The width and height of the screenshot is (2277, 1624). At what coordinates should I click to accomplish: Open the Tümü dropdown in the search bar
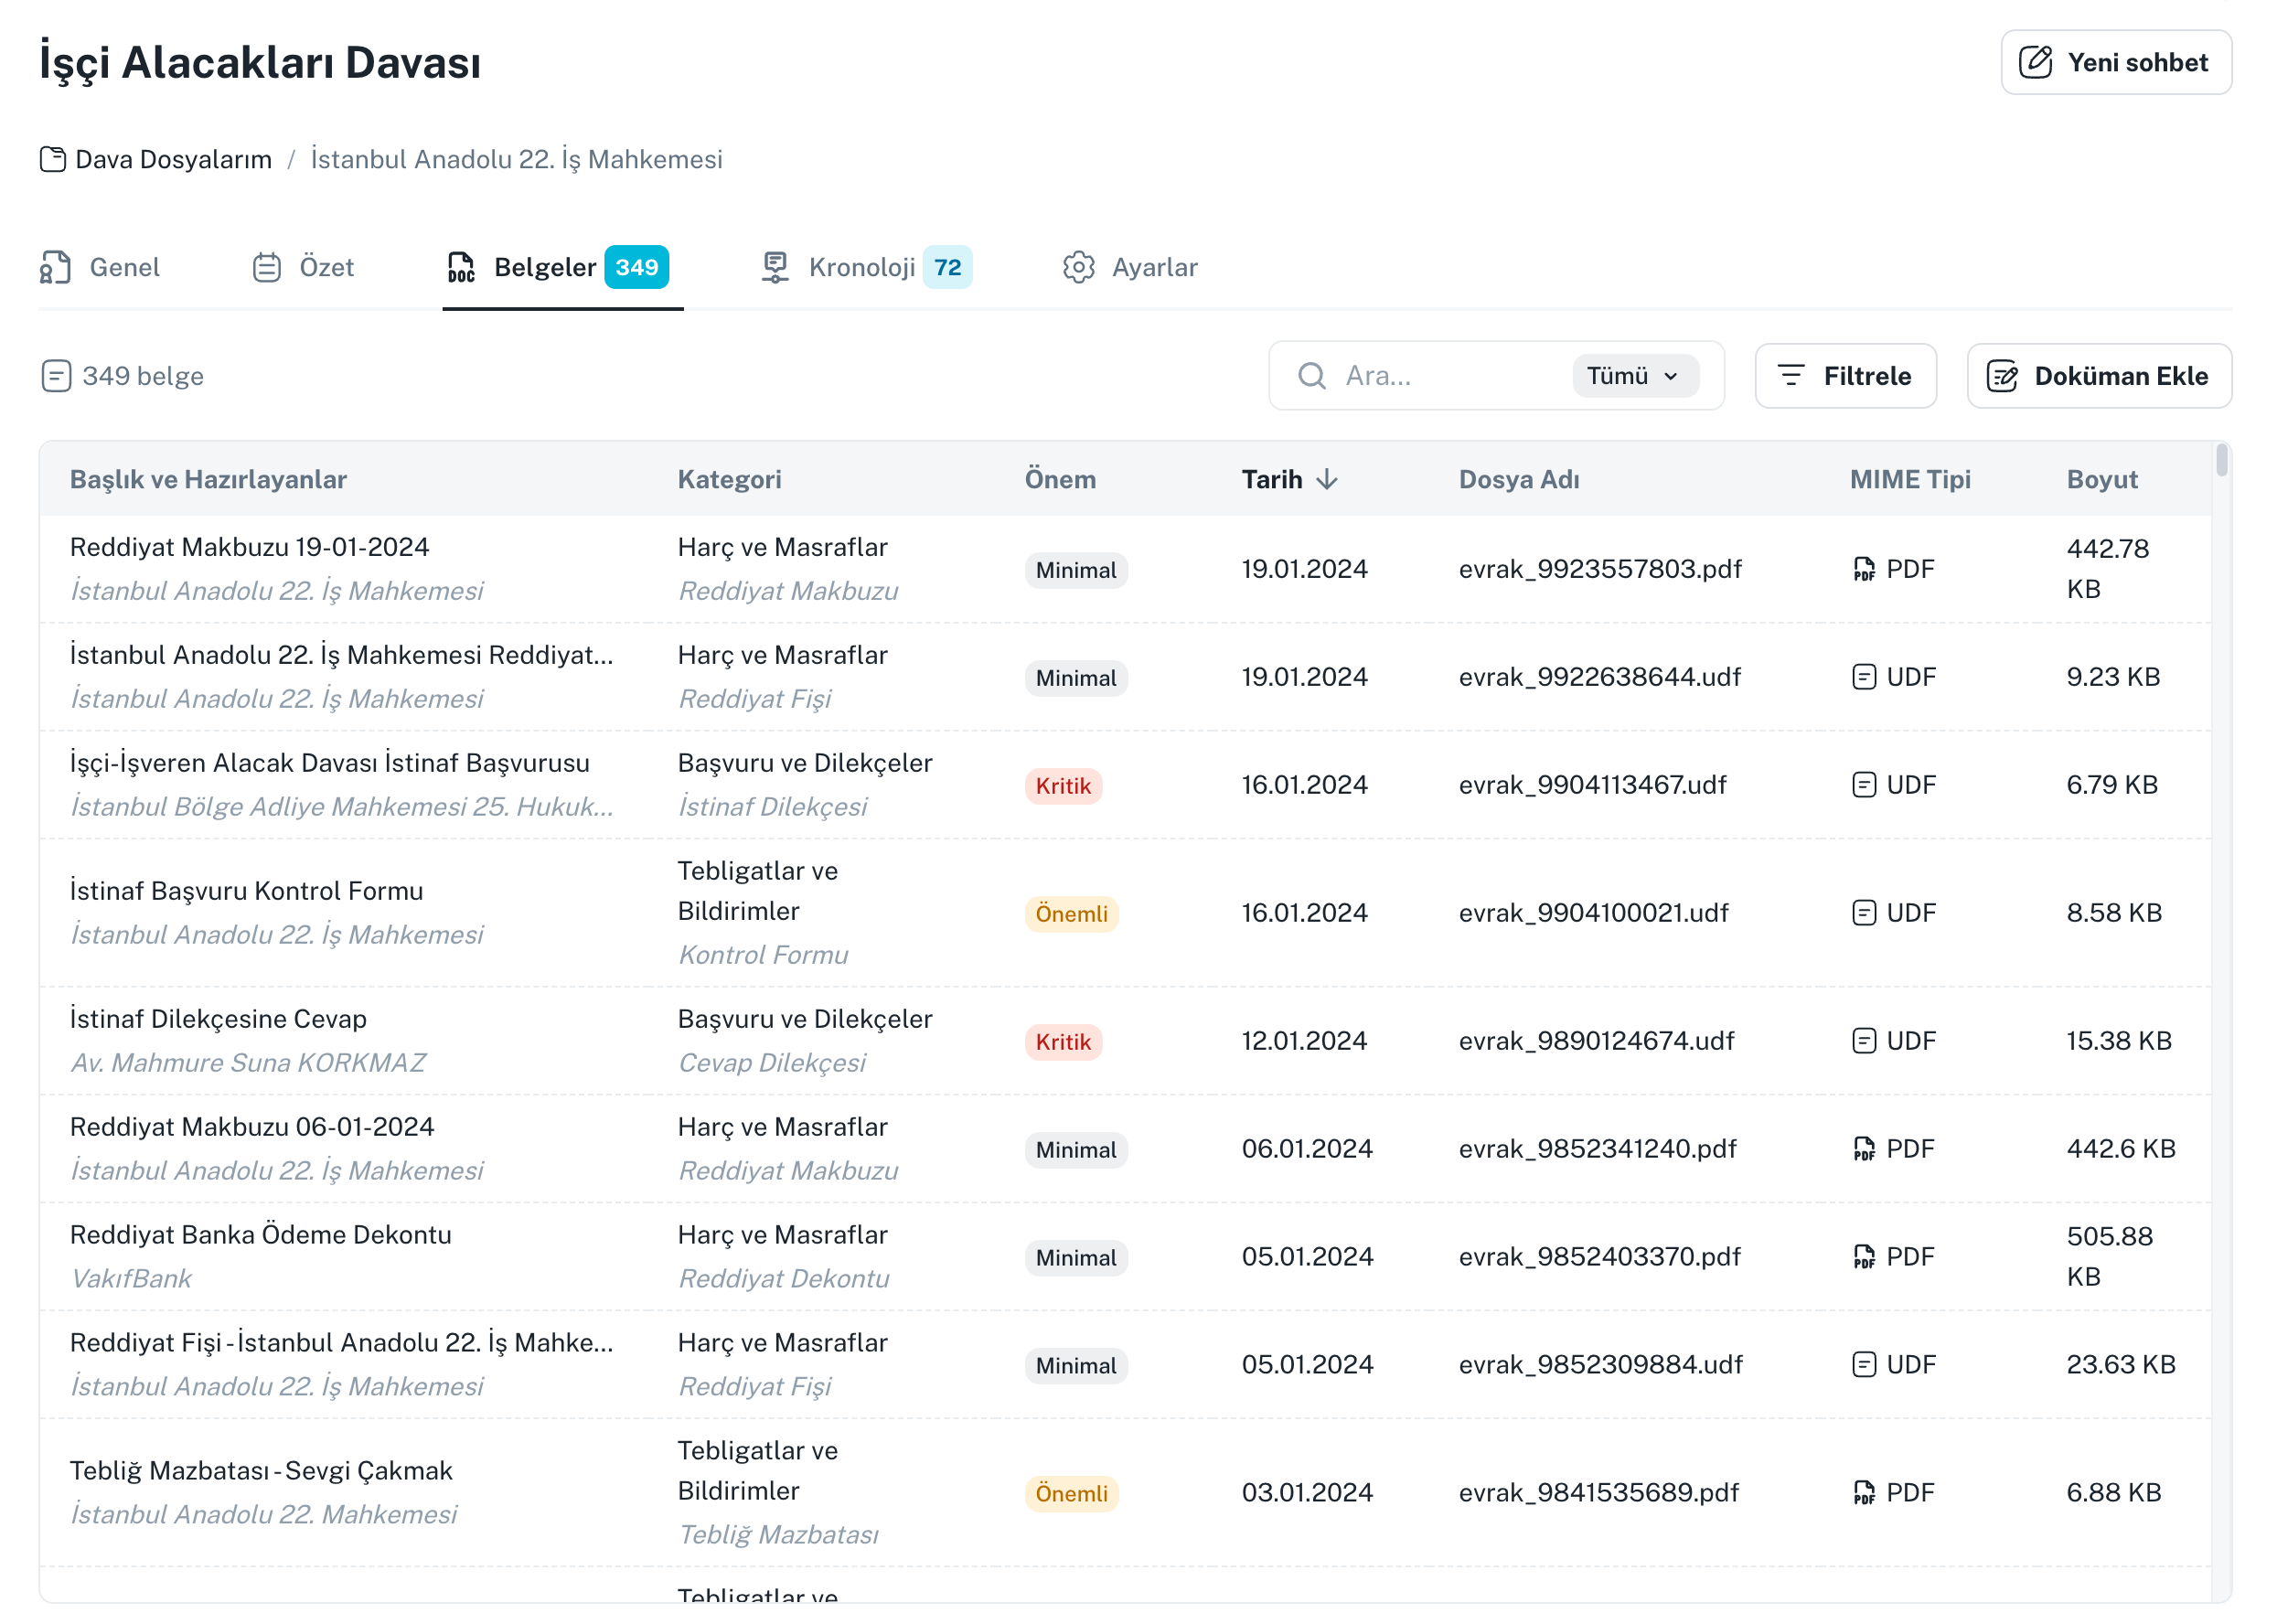[x=1634, y=376]
